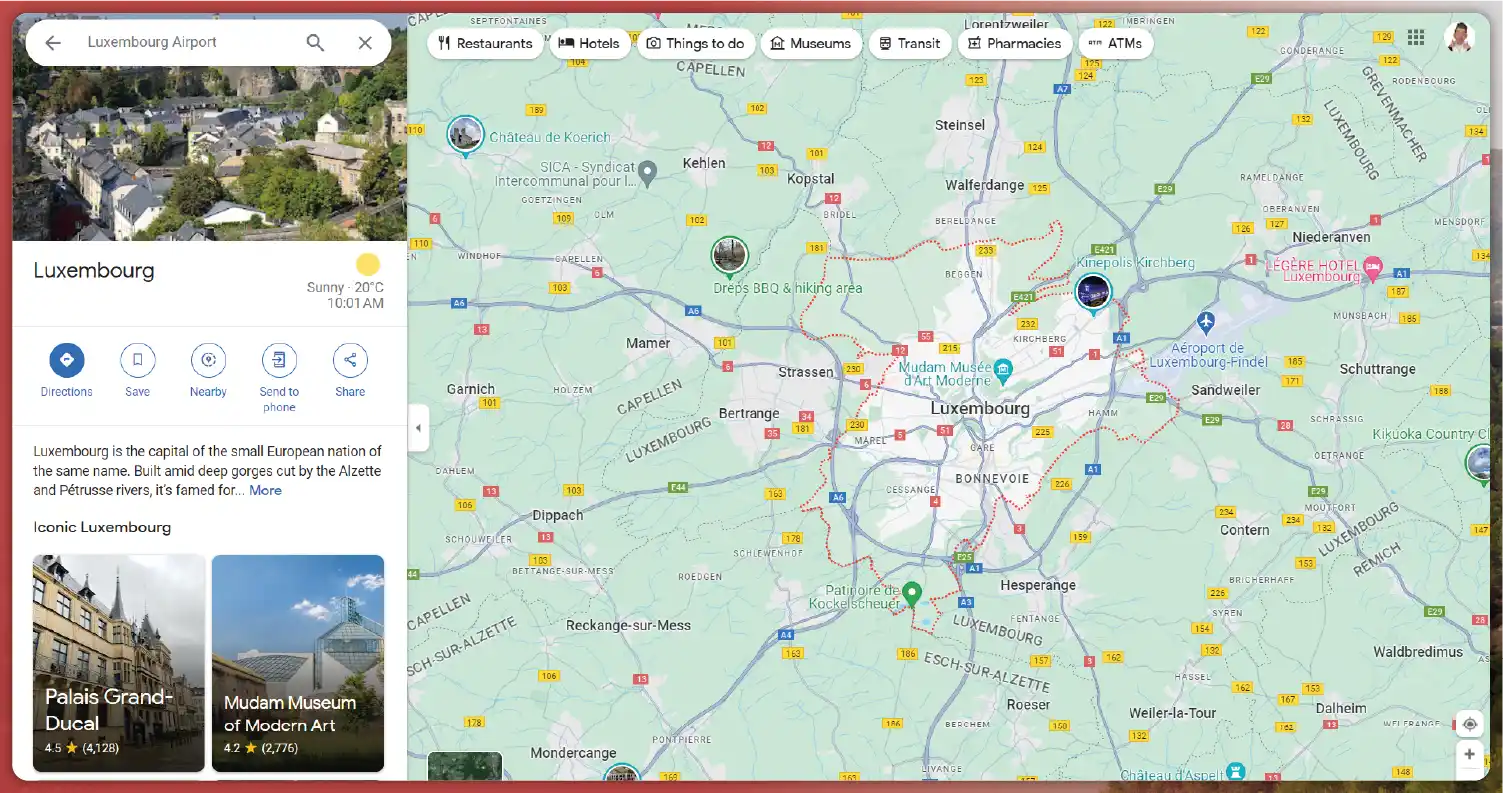Clear the search with the X icon
The height and width of the screenshot is (793, 1503).
pyautogui.click(x=365, y=43)
